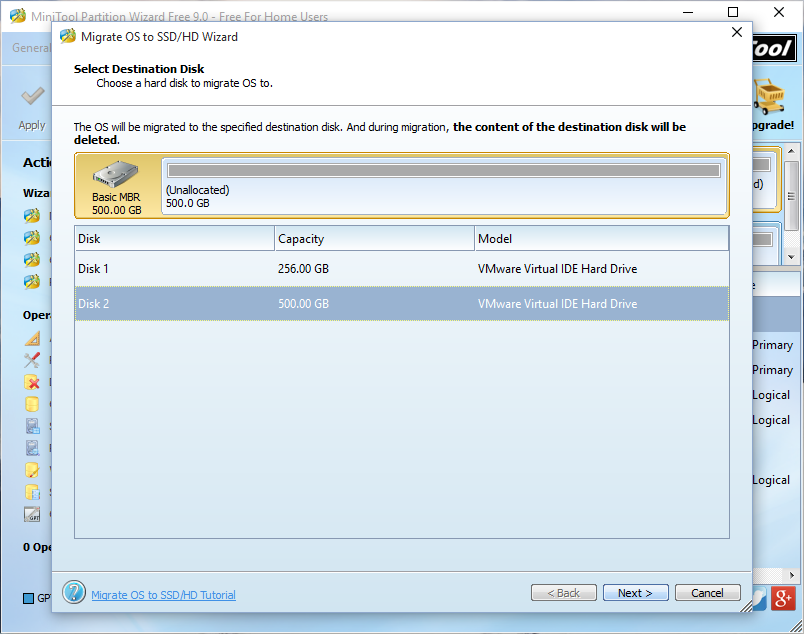The width and height of the screenshot is (804, 634).
Task: Click the Unallocated 500.0 GB partition bar
Action: (x=444, y=171)
